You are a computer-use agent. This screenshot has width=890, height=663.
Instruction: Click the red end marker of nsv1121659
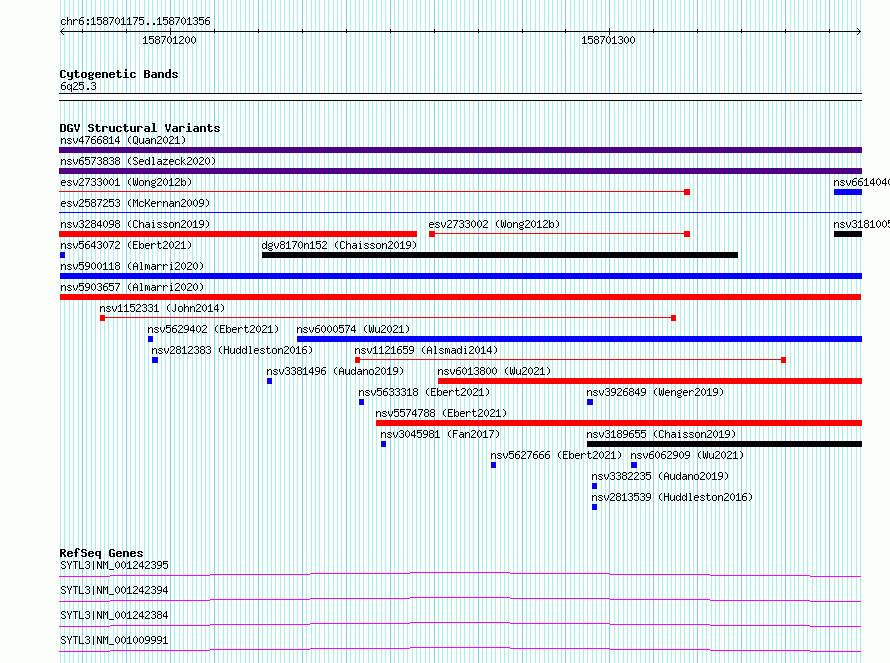tap(783, 360)
